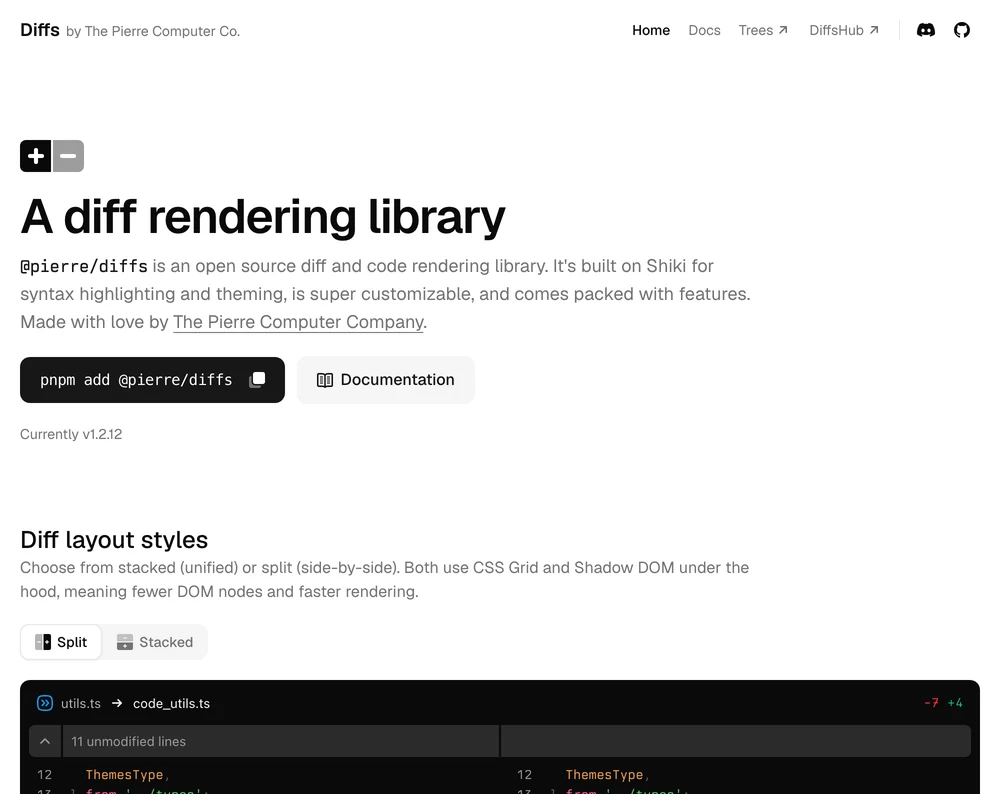1000x794 pixels.
Task: Expand the 11 unmodified lines chevron
Action: [45, 741]
